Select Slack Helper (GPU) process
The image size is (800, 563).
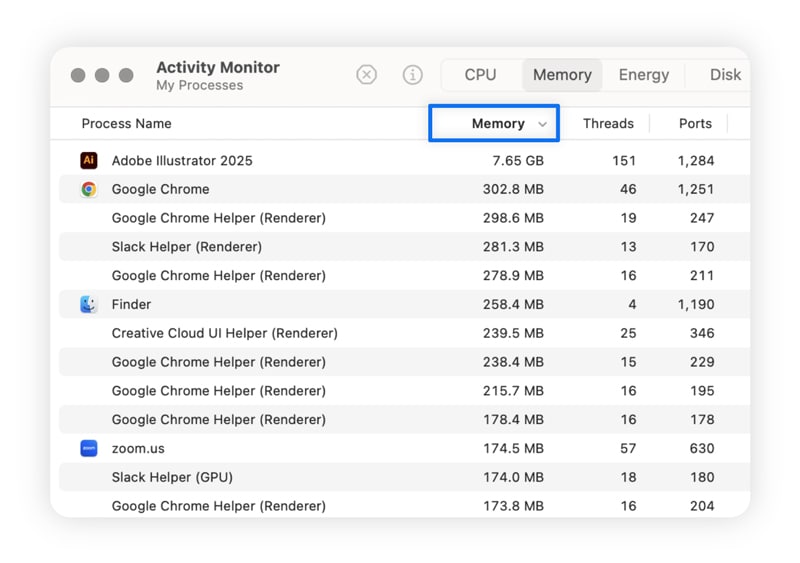point(404,477)
